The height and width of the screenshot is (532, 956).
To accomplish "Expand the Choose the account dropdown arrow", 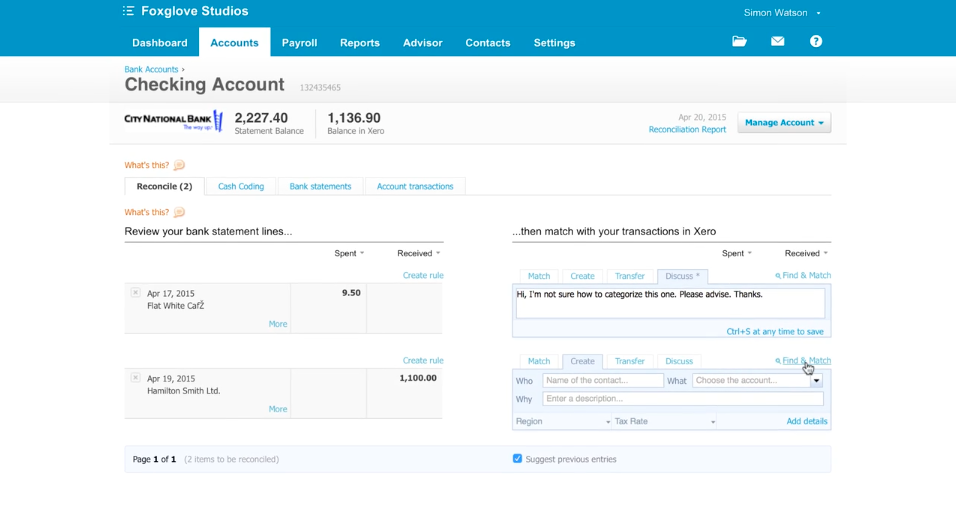I will point(816,380).
